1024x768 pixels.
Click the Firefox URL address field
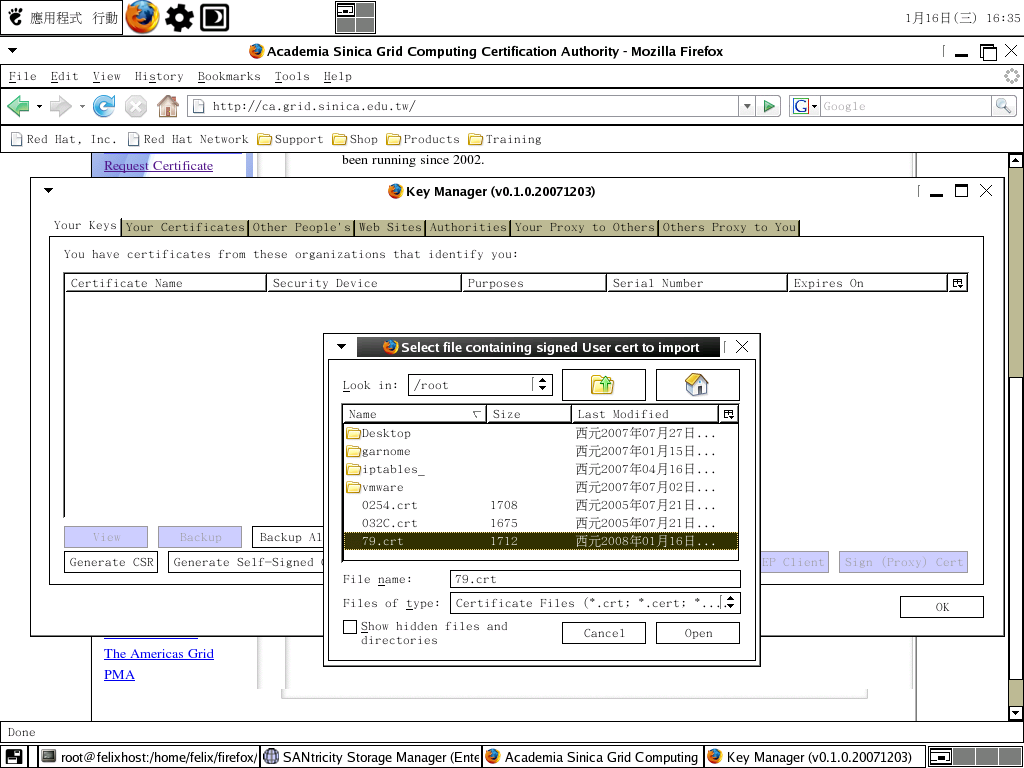464,106
